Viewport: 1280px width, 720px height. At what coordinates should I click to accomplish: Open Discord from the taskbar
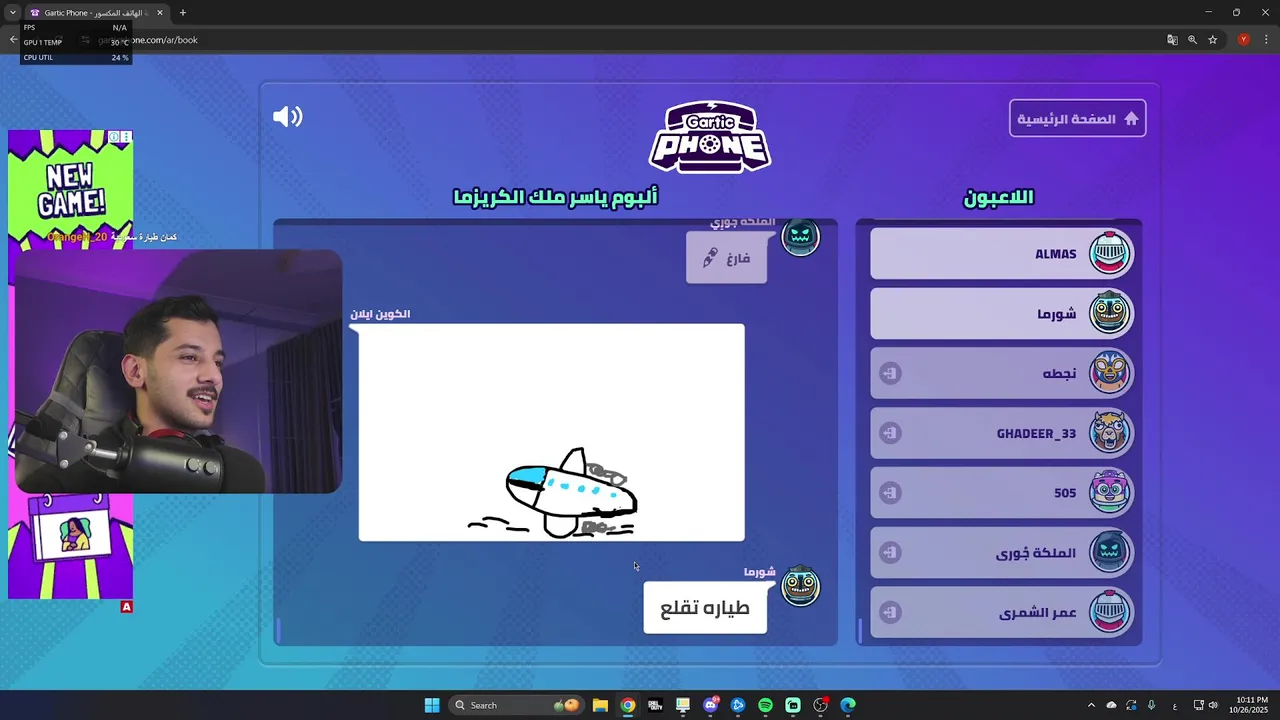711,705
